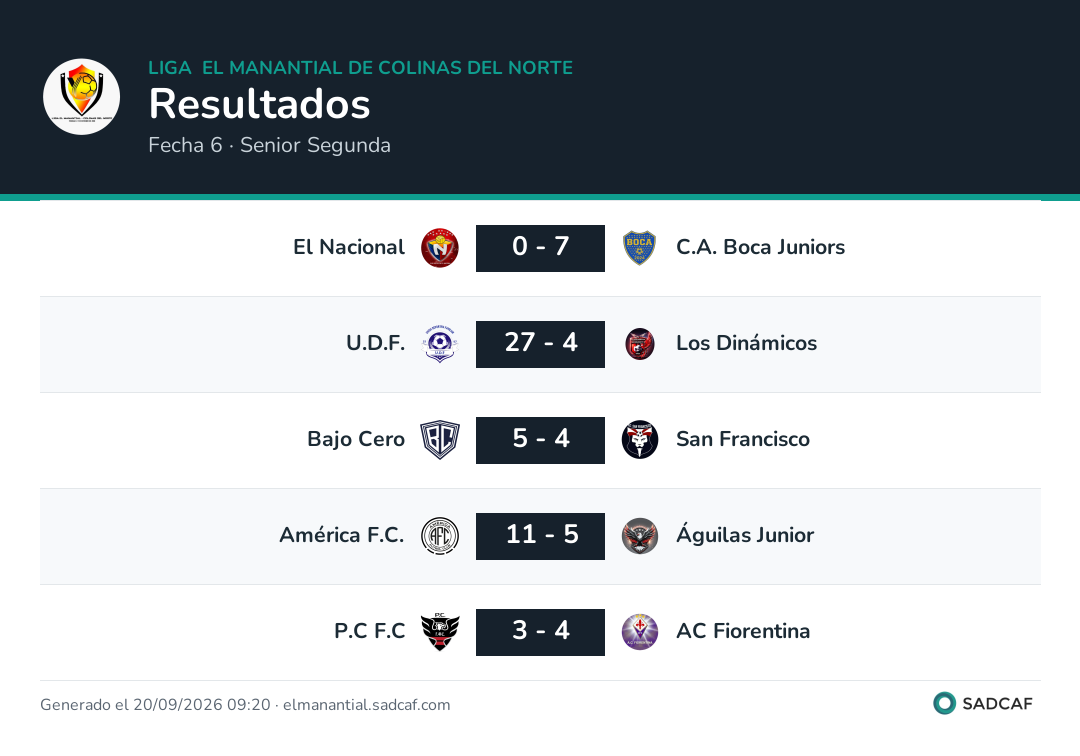Click the Bajo Cero shield icon
Viewport: 1080px width, 756px height.
(440, 439)
